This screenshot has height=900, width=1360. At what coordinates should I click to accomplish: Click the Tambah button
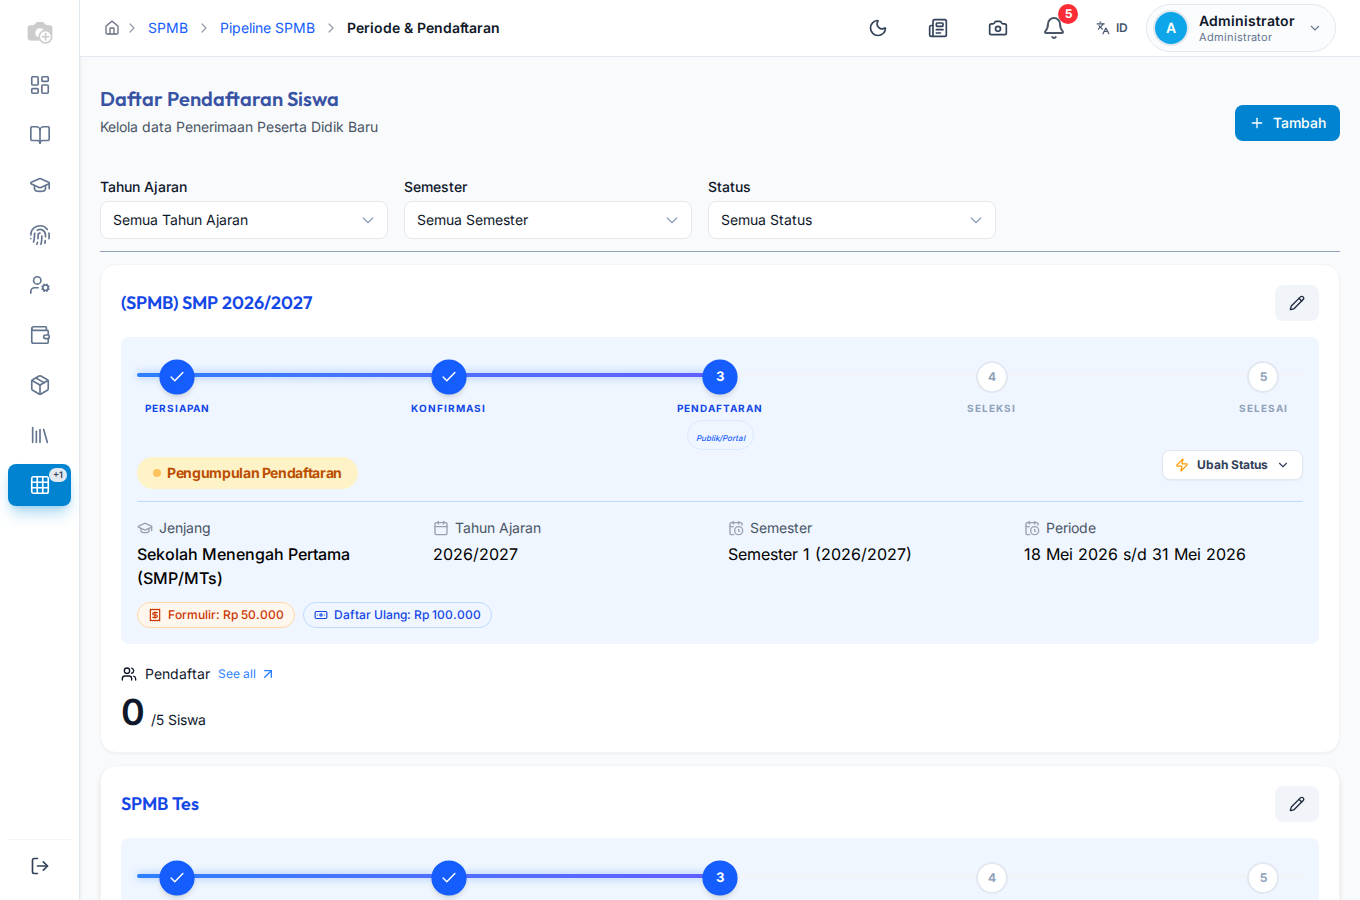[1287, 123]
